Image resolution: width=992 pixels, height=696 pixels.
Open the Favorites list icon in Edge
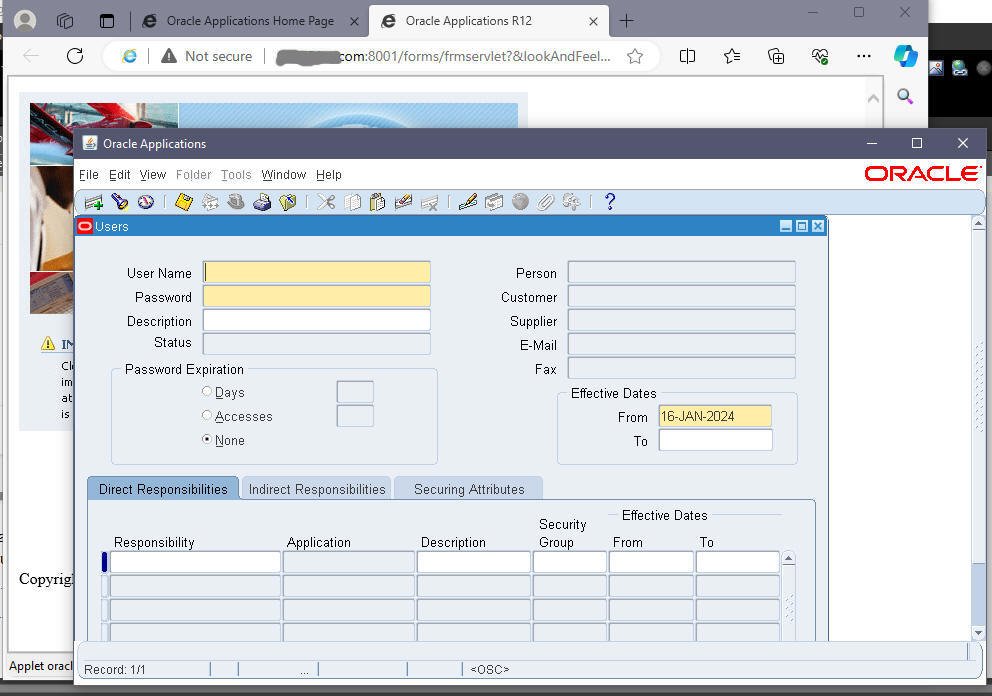click(x=732, y=56)
